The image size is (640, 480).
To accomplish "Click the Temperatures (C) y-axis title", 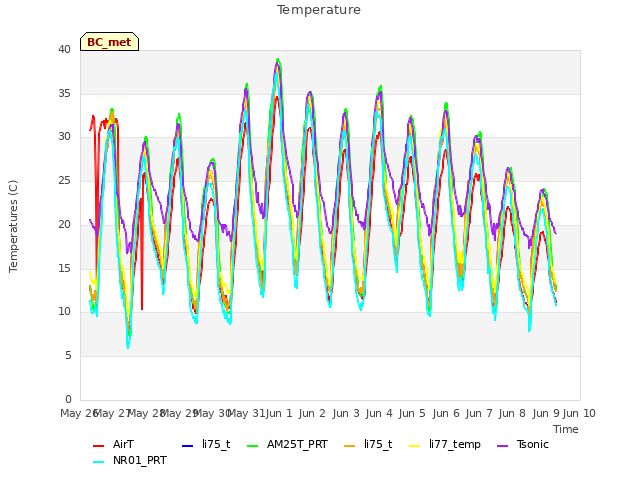I will 13,226.
